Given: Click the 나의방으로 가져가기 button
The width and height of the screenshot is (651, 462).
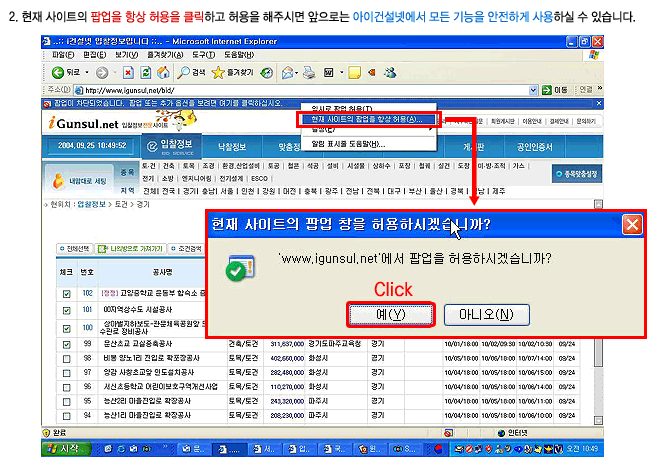Looking at the screenshot, I should [130, 249].
